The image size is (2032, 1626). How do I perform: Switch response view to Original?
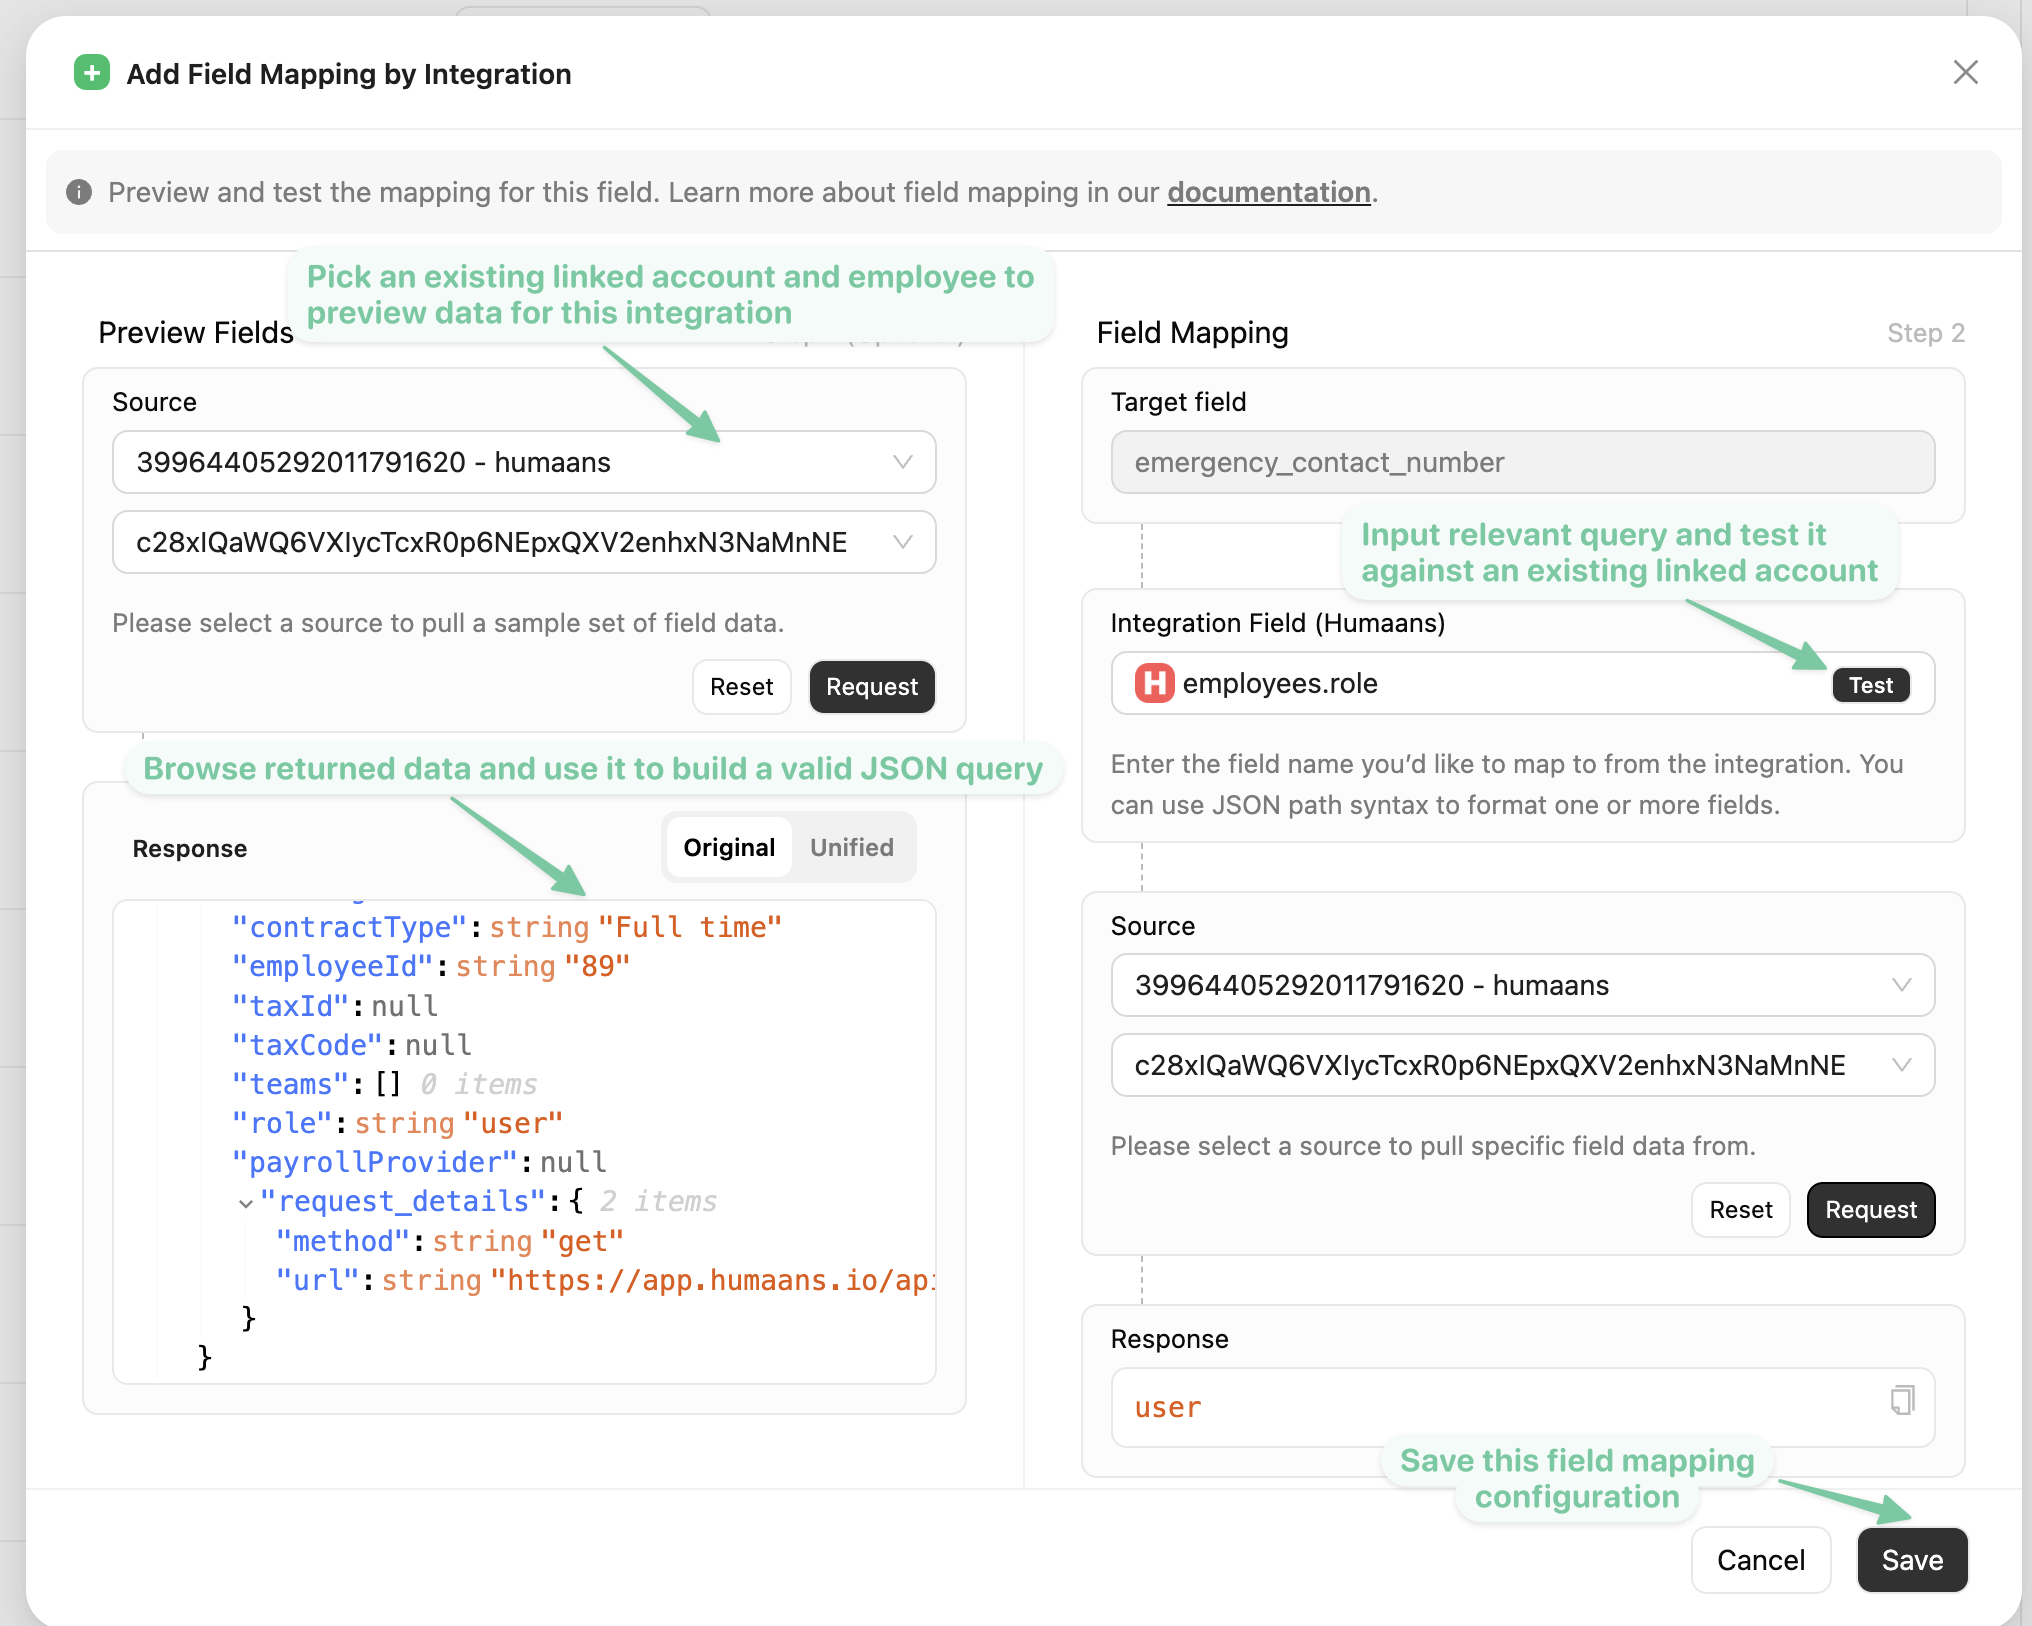coord(729,847)
